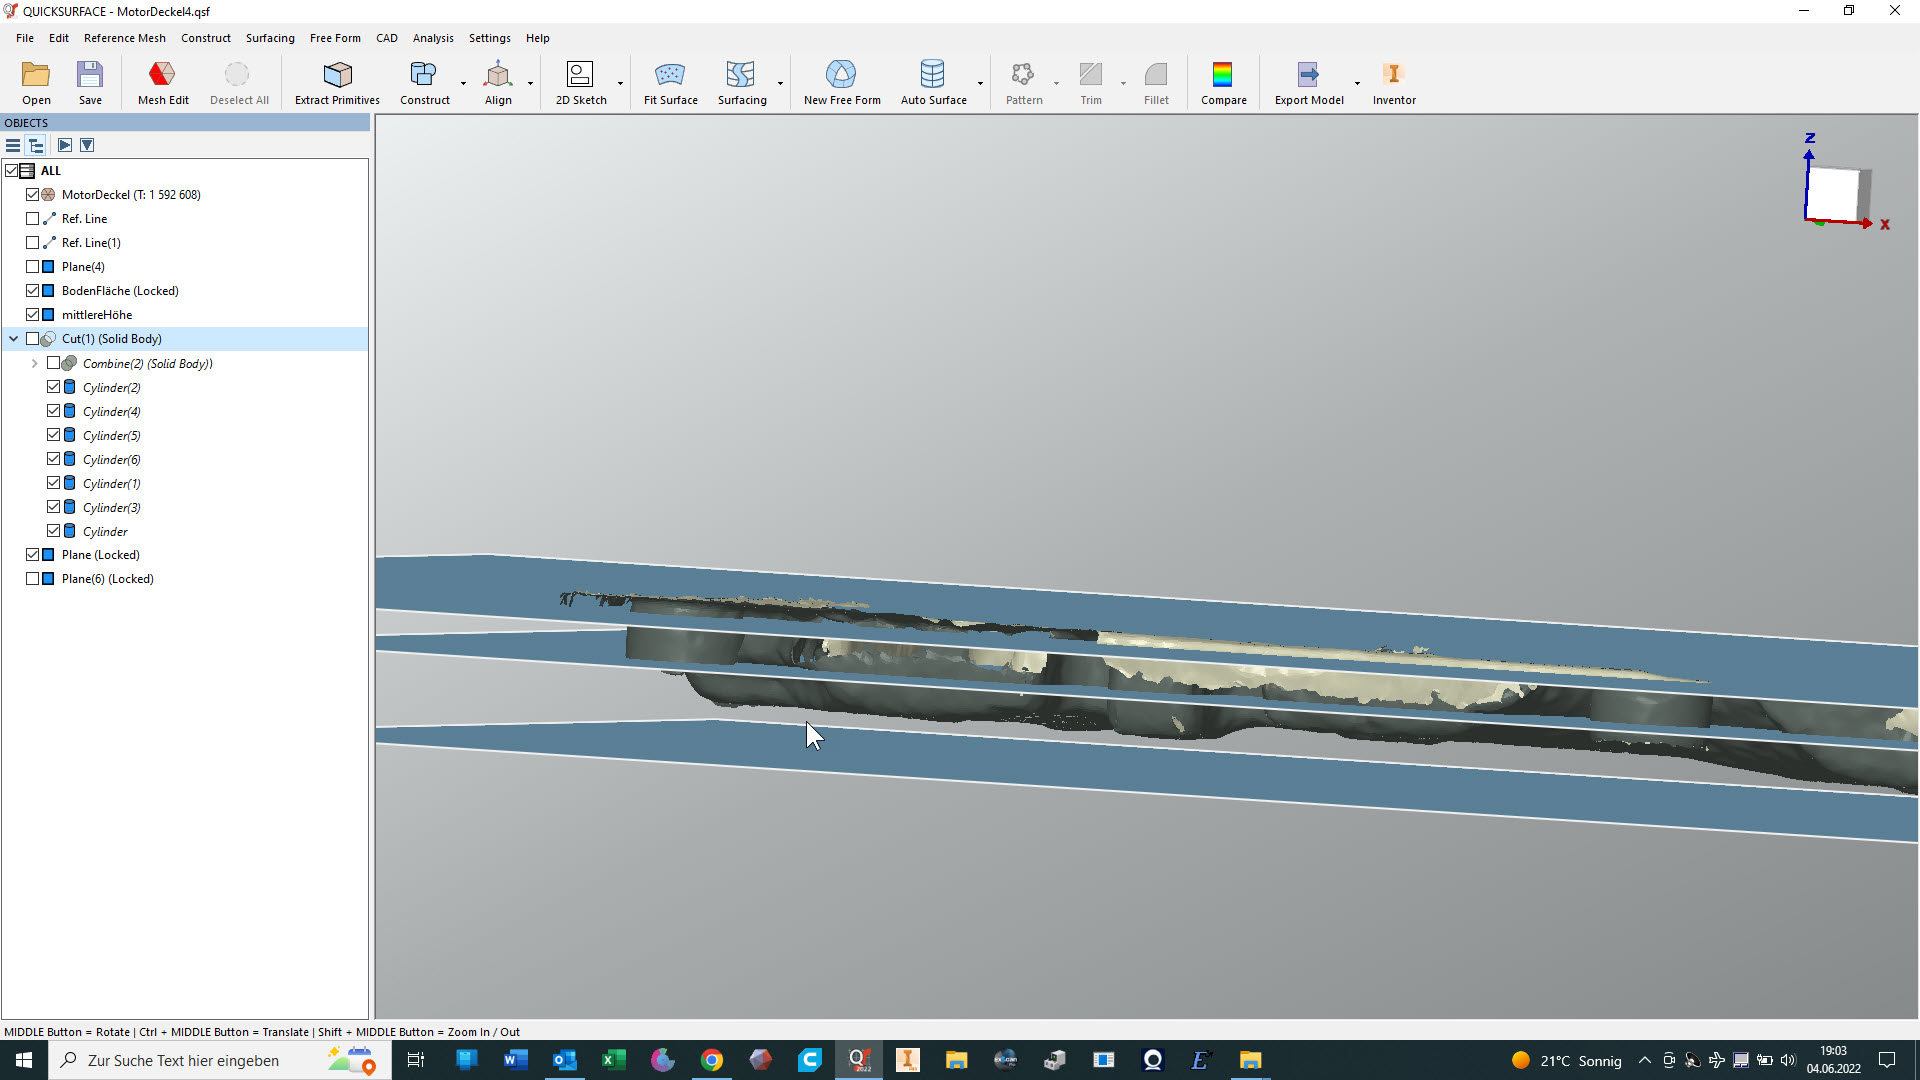
Task: Open the Mesh Edit tool
Action: pyautogui.click(x=163, y=82)
